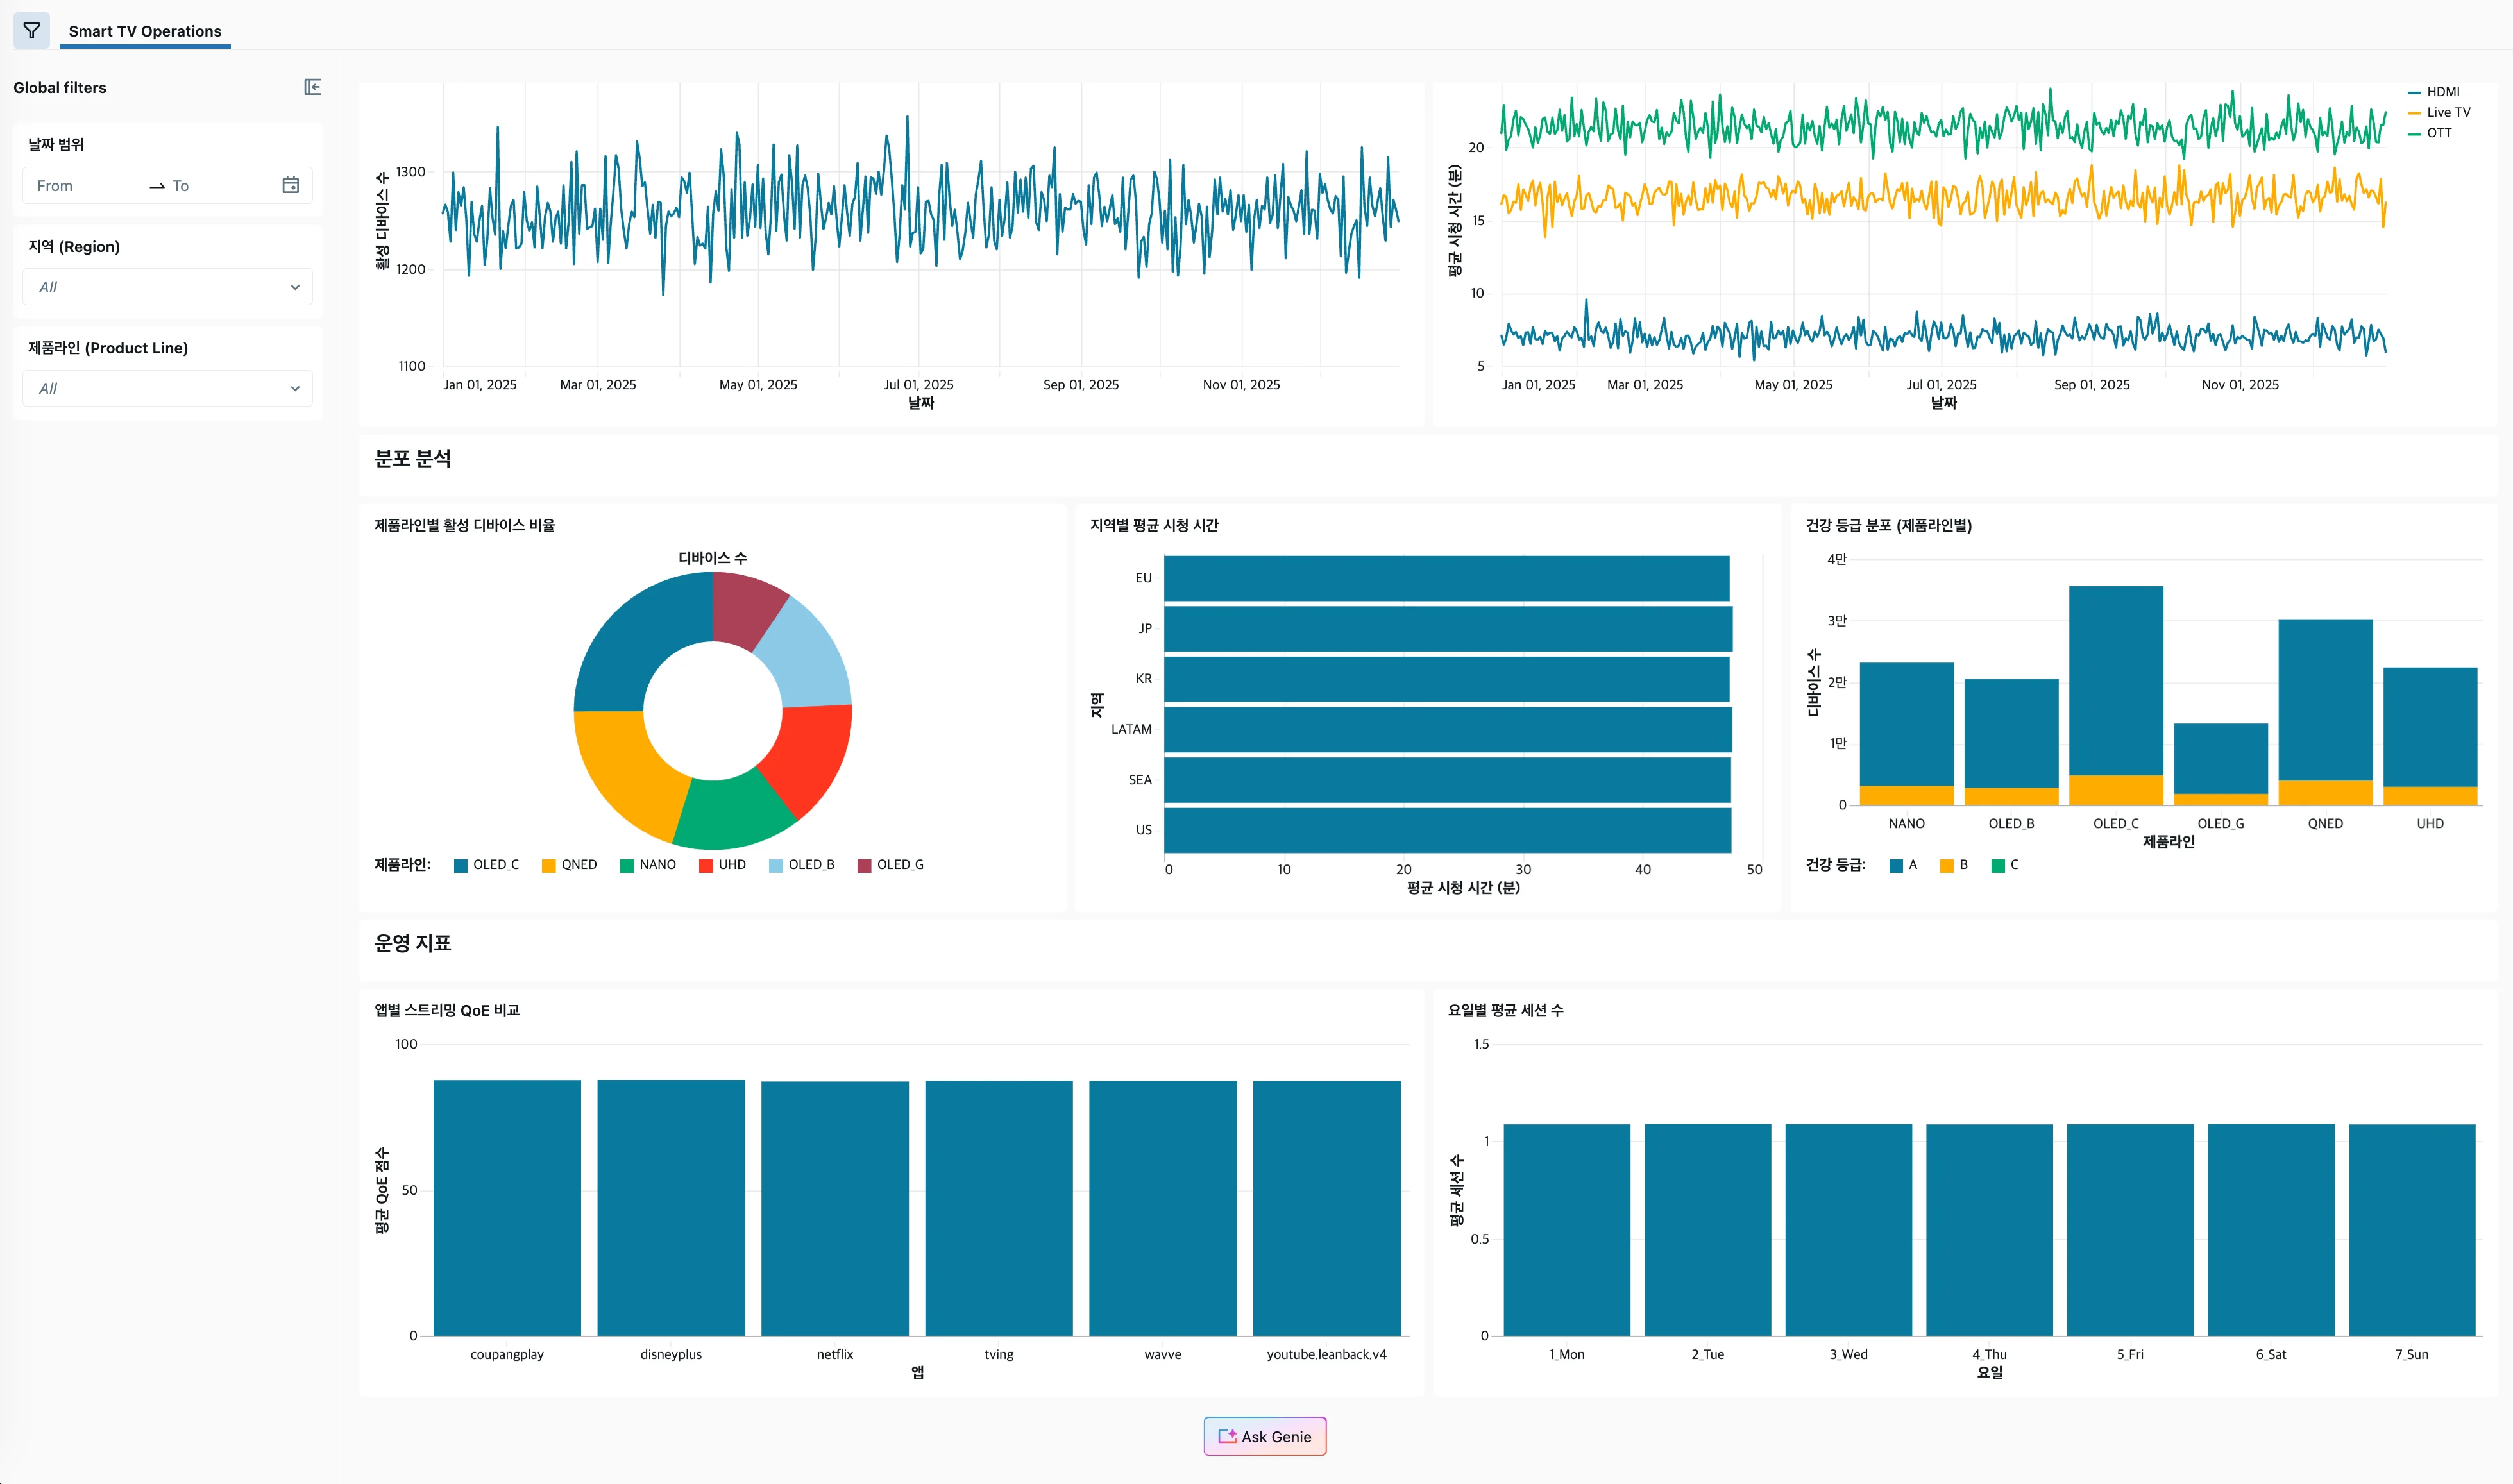2513x1484 pixels.
Task: Collapse the Global filters sidebar
Action: click(312, 87)
